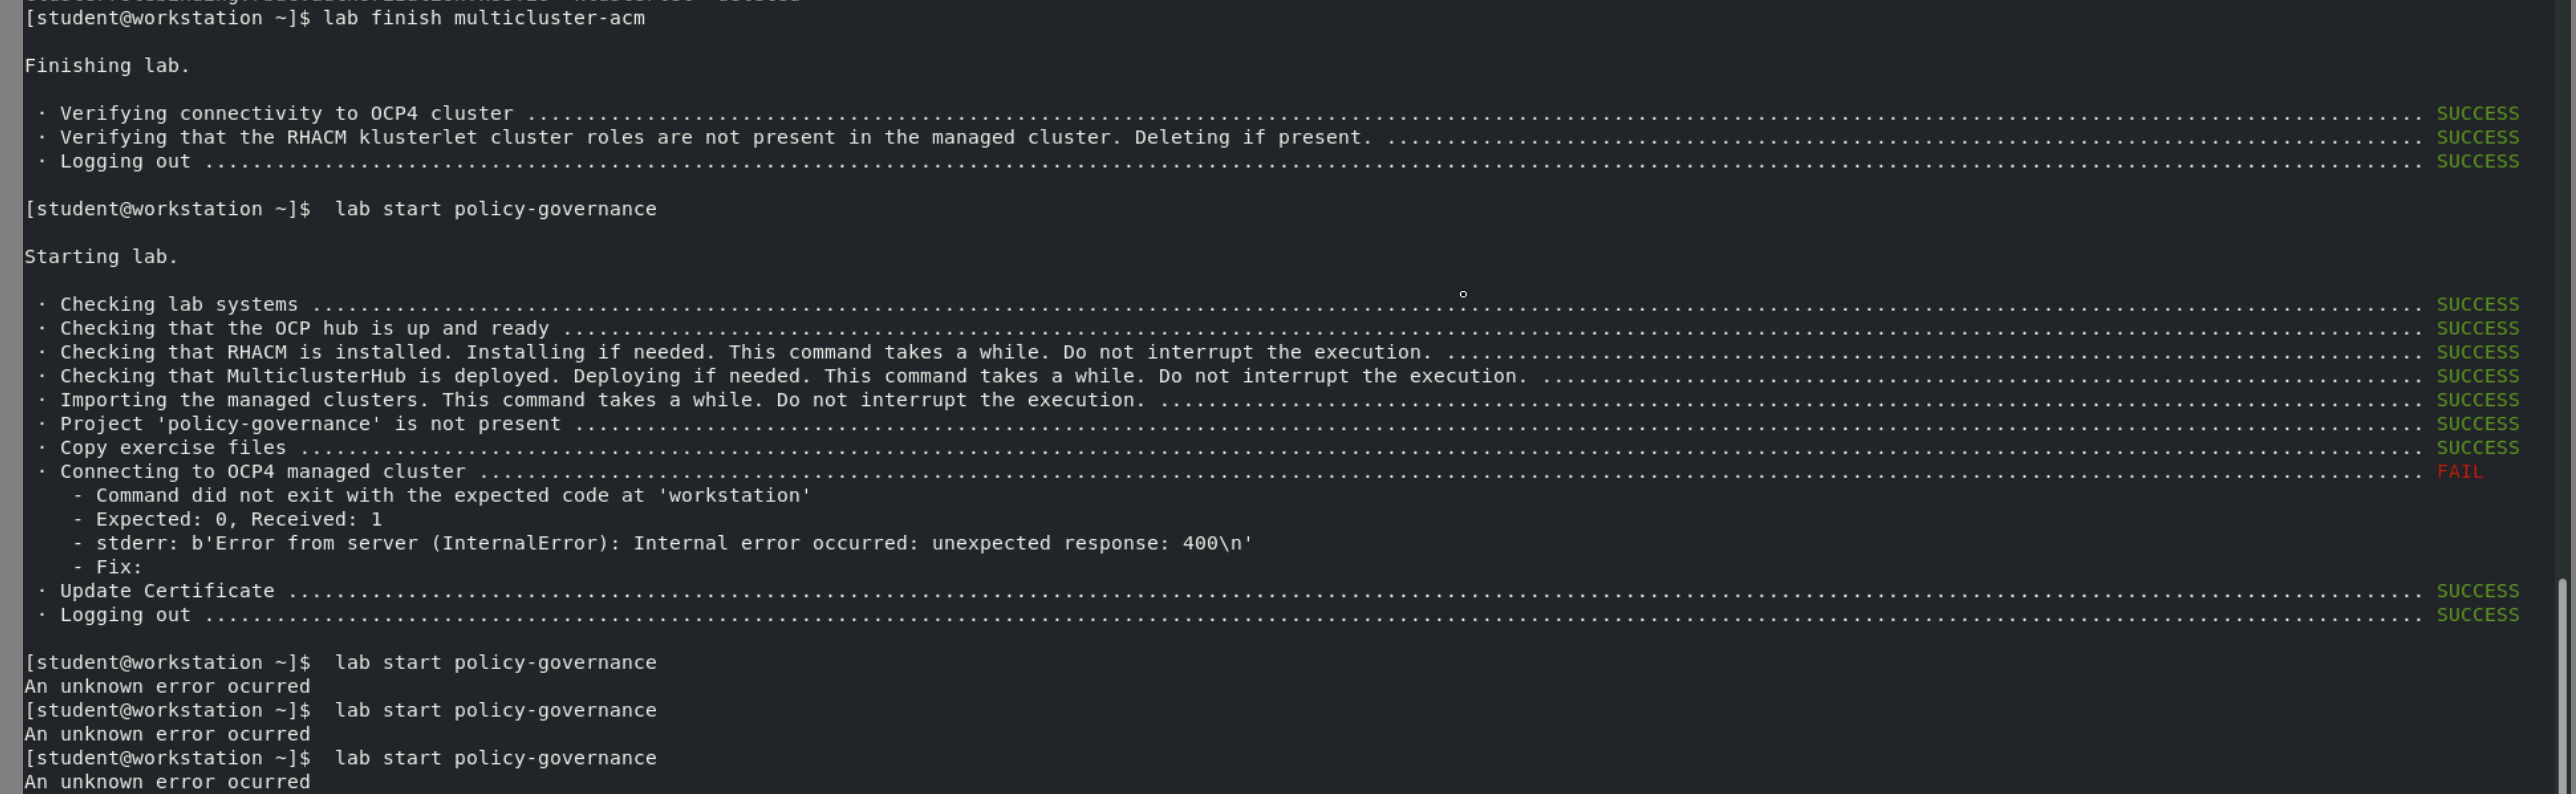This screenshot has width=2576, height=794.
Task: Click the 'Starting lab.' output line
Action: 101,257
